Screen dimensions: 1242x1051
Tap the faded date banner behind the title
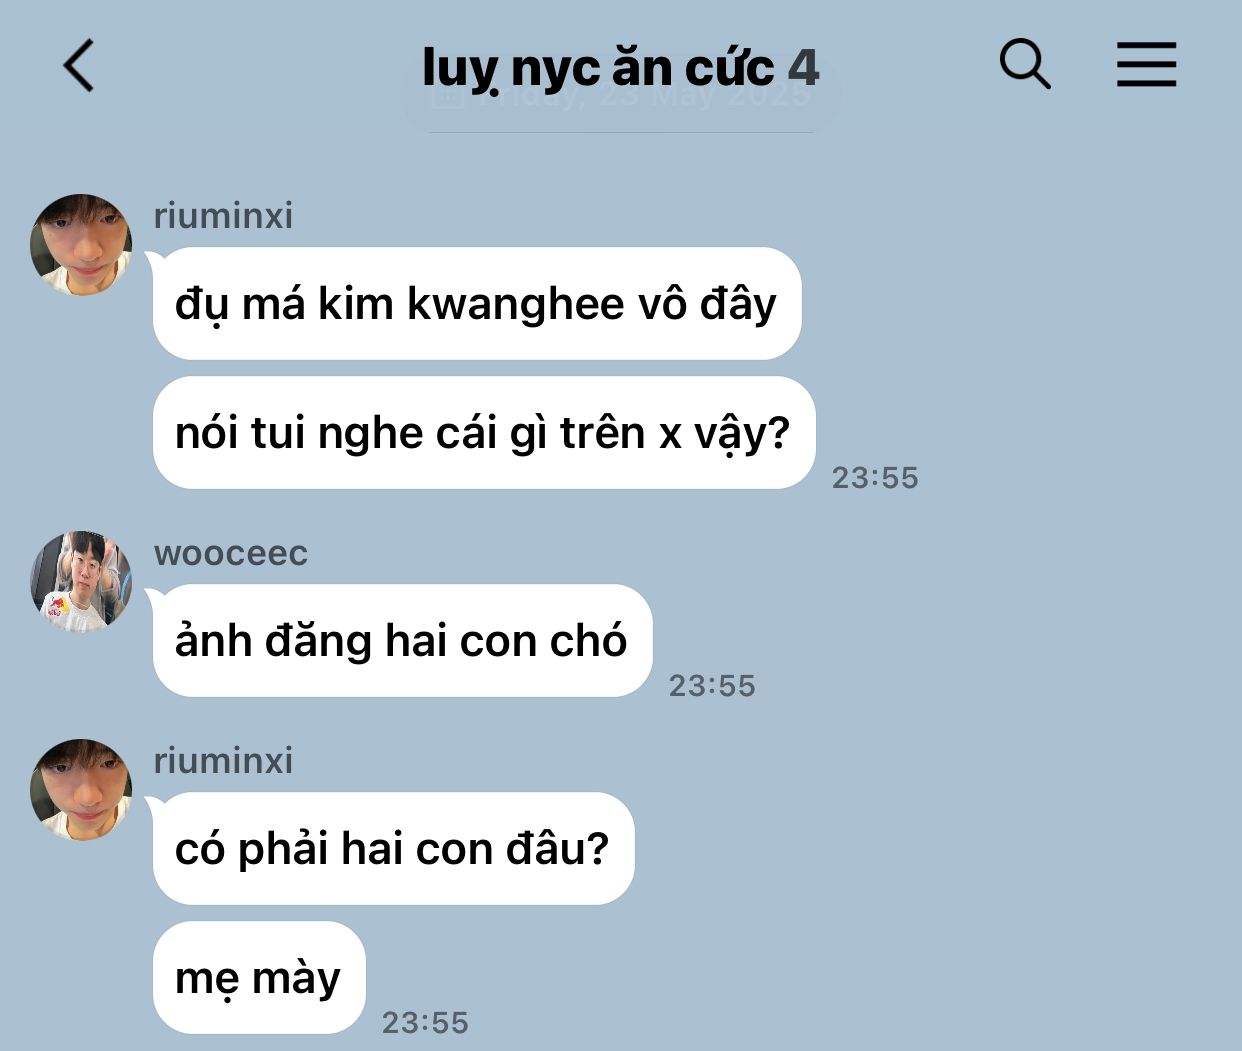click(x=621, y=95)
